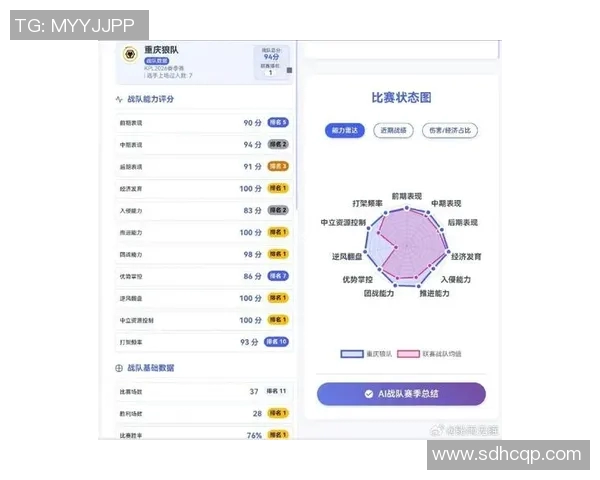Click the 团战能力 radar chart axis label
The height and width of the screenshot is (480, 600).
click(x=379, y=294)
